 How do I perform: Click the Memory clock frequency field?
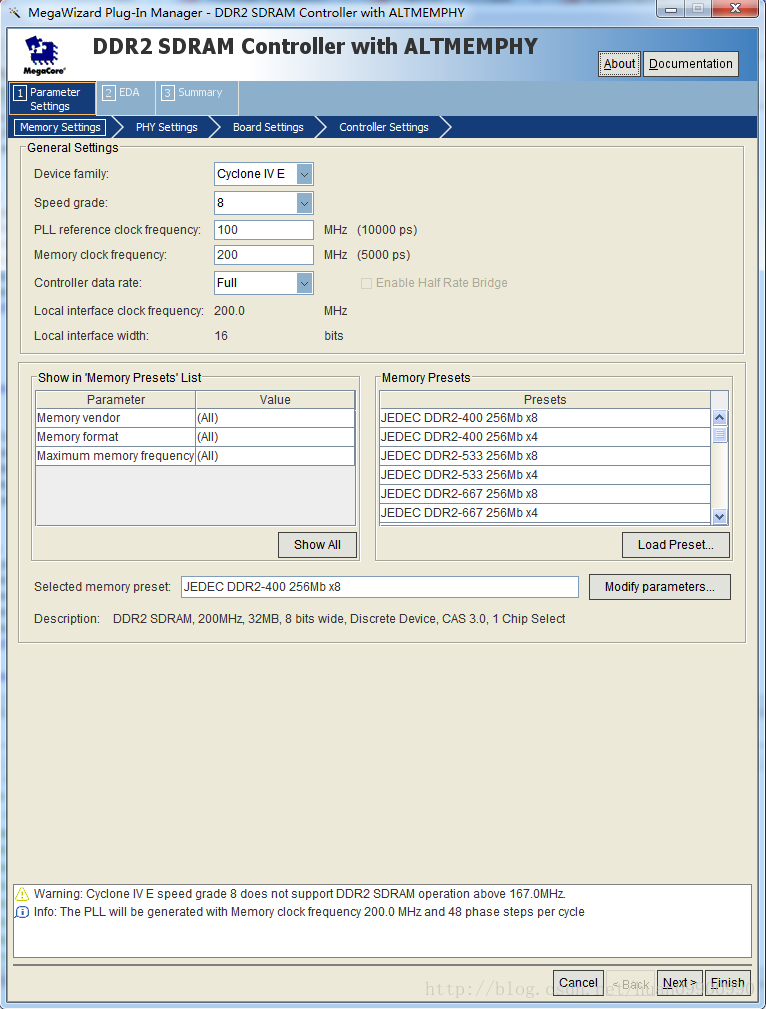(x=264, y=255)
